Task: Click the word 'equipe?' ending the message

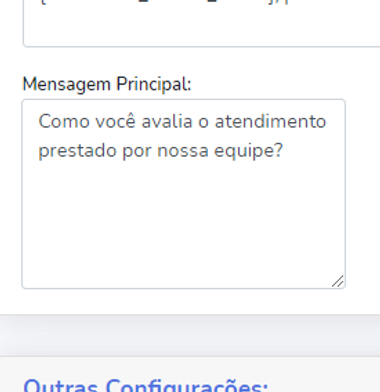Action: (x=249, y=151)
